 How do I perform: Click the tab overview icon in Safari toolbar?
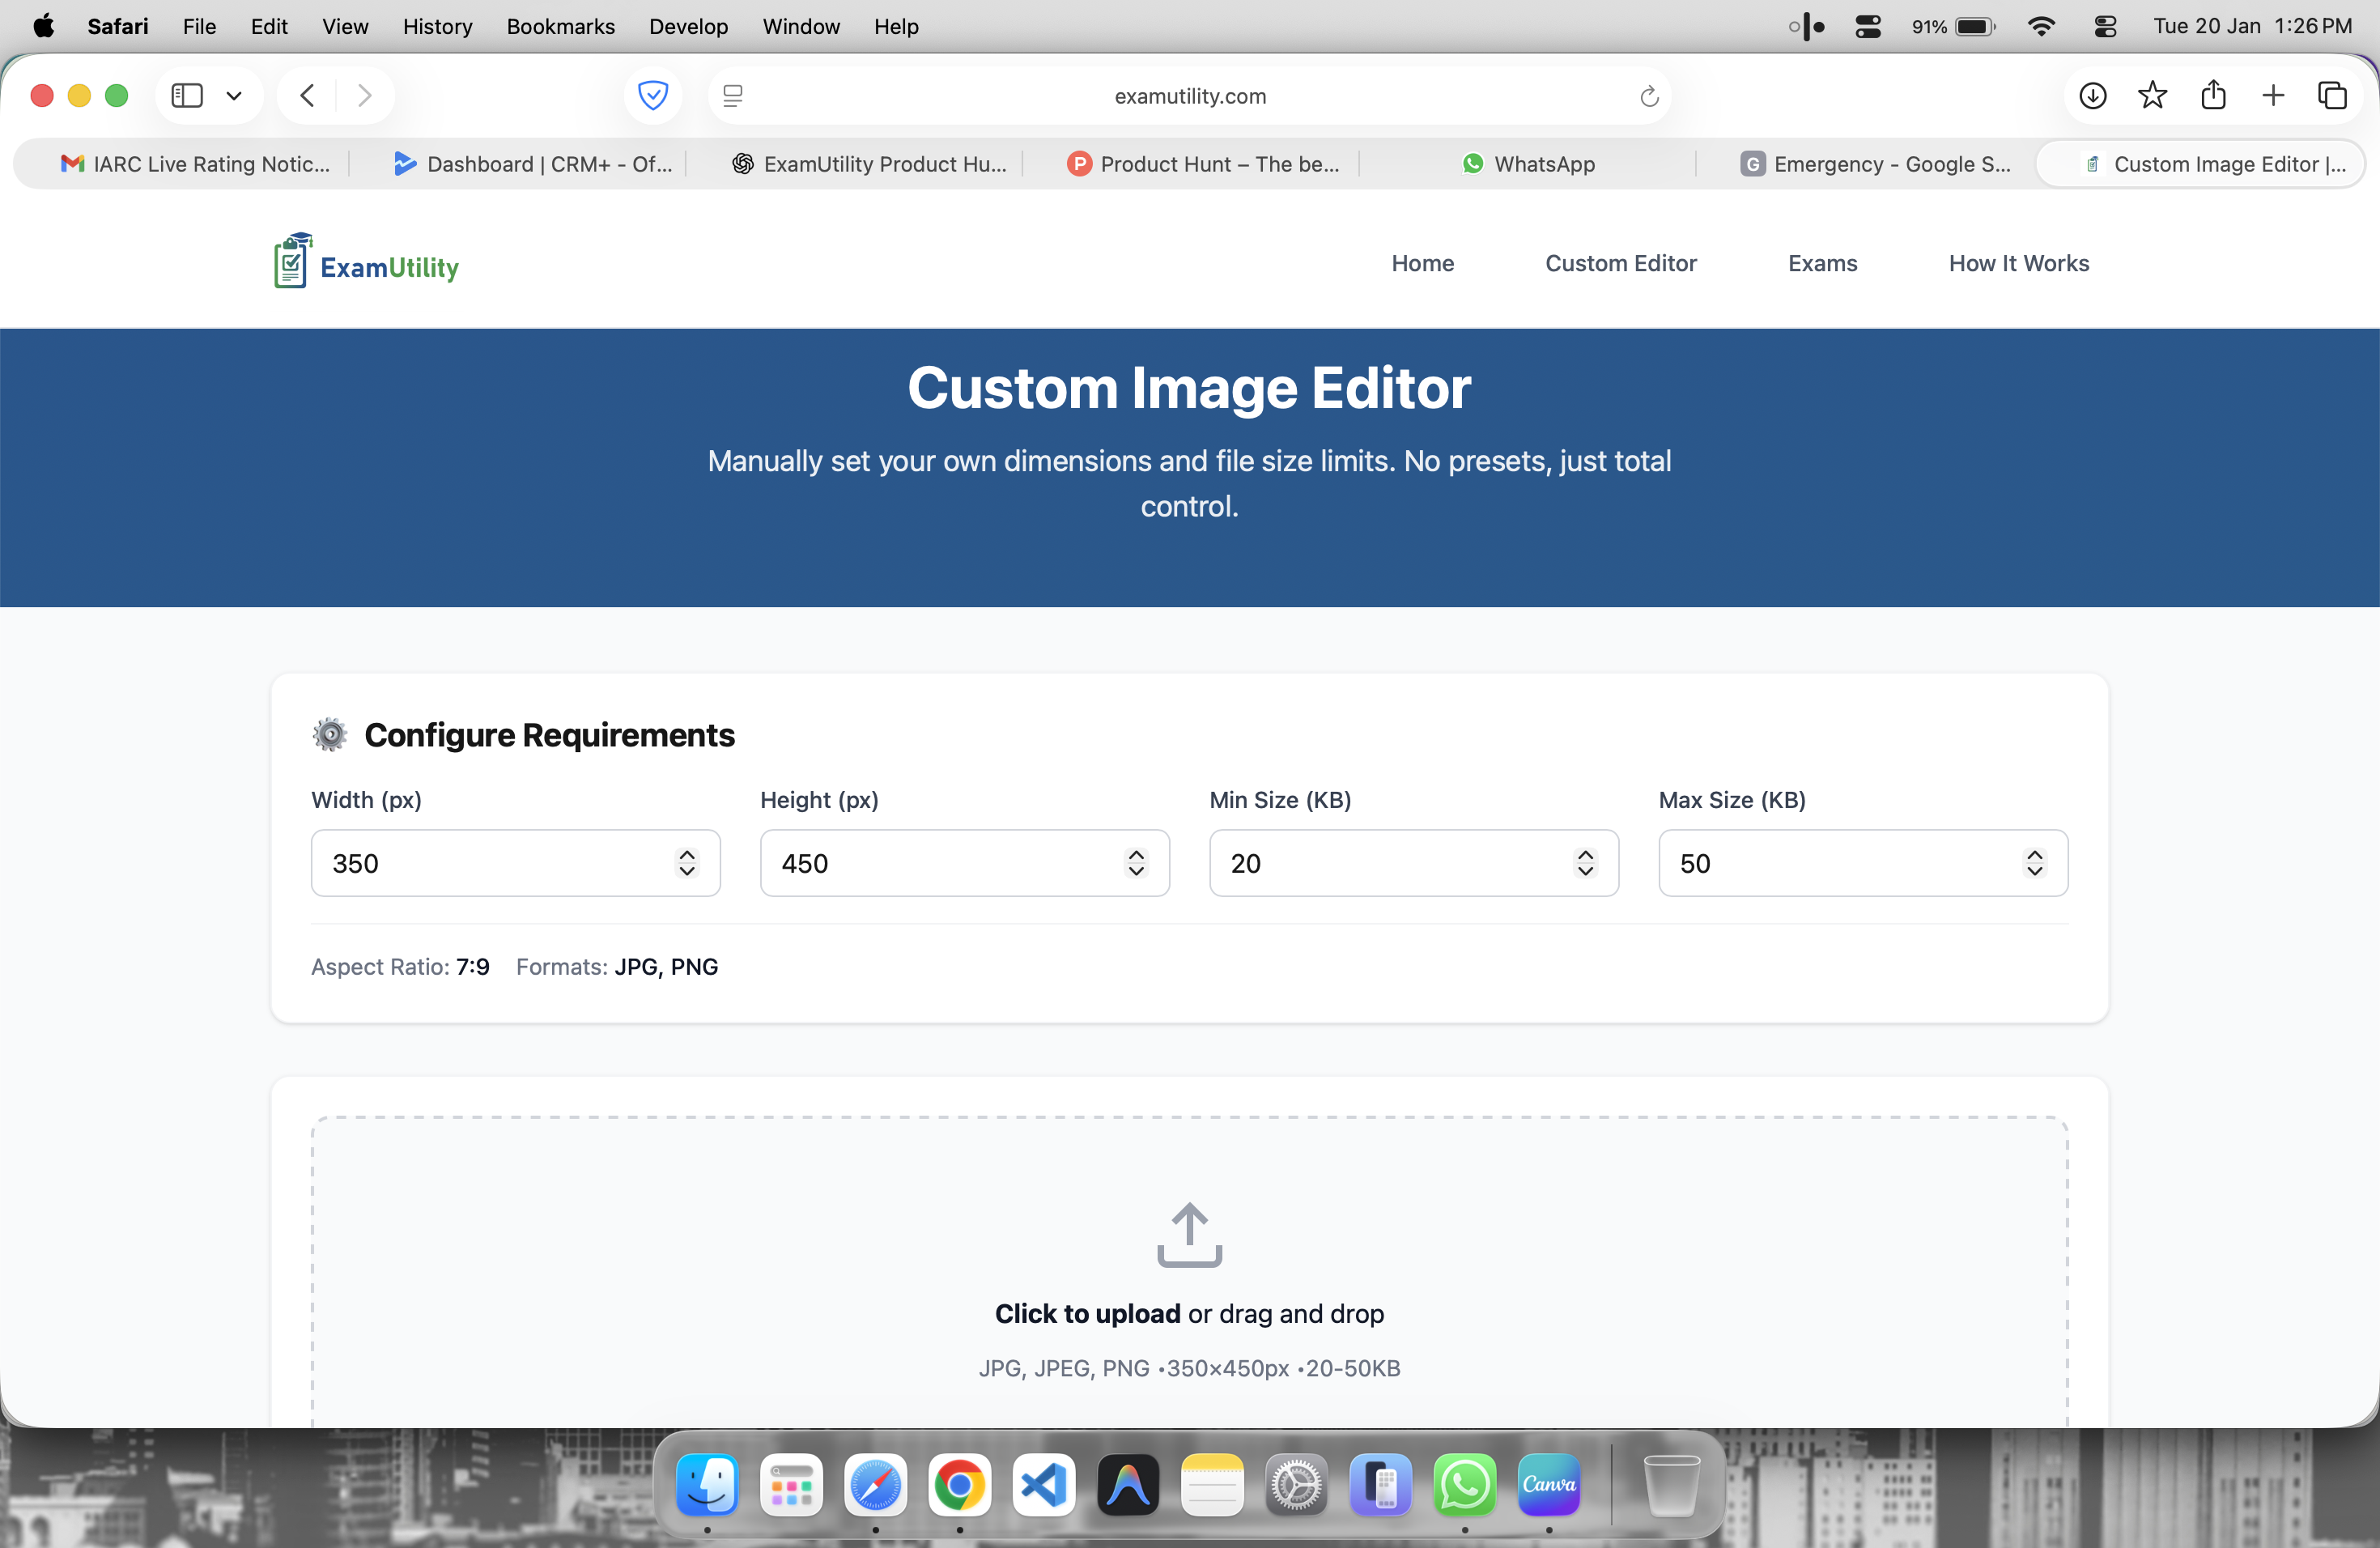(2334, 95)
